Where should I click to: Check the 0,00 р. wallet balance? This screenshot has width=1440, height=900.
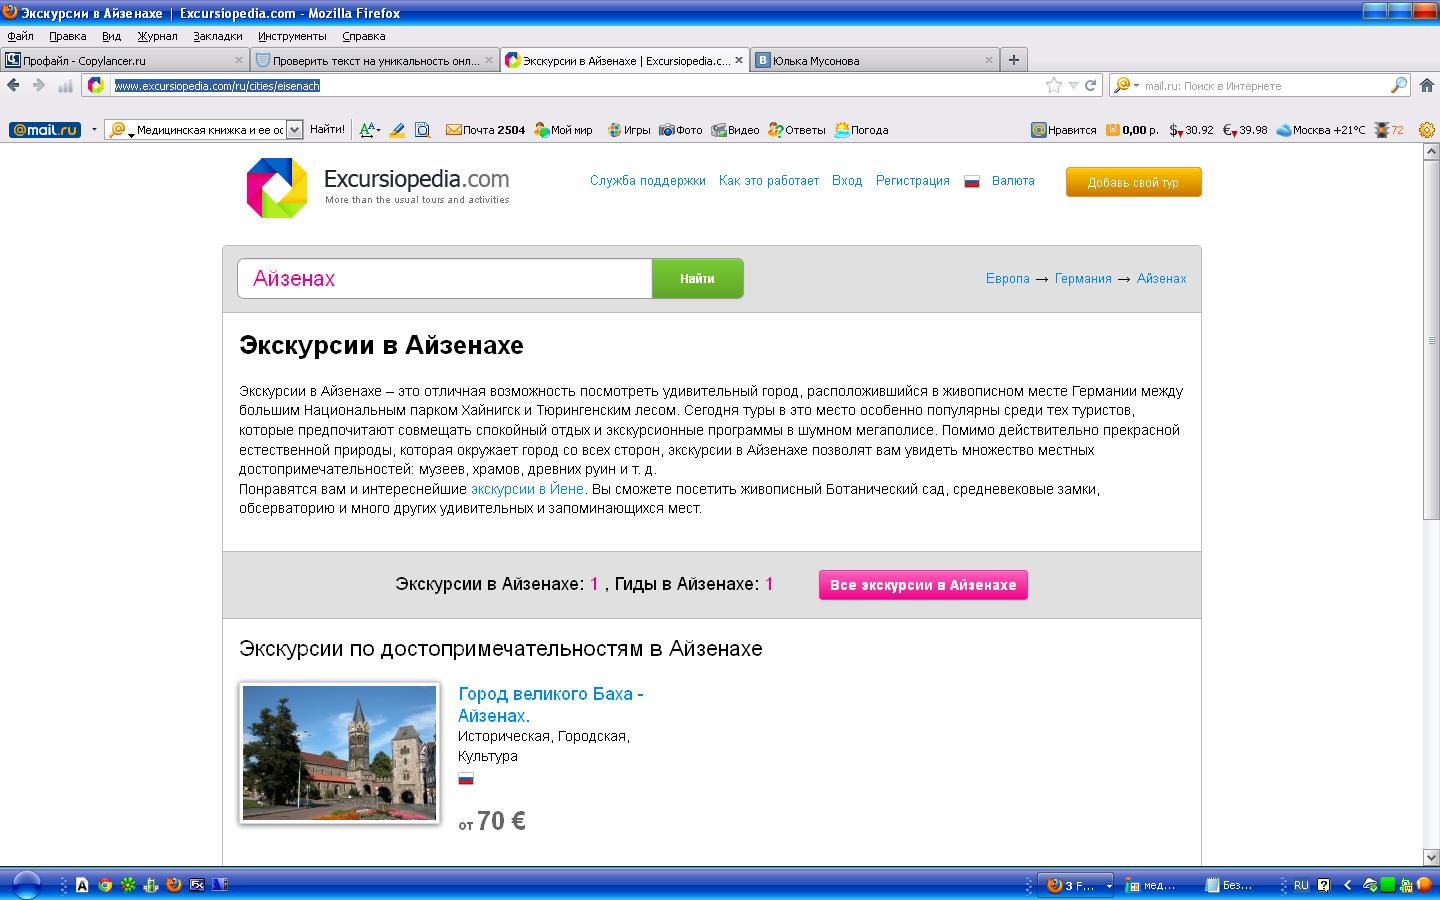click(1132, 130)
